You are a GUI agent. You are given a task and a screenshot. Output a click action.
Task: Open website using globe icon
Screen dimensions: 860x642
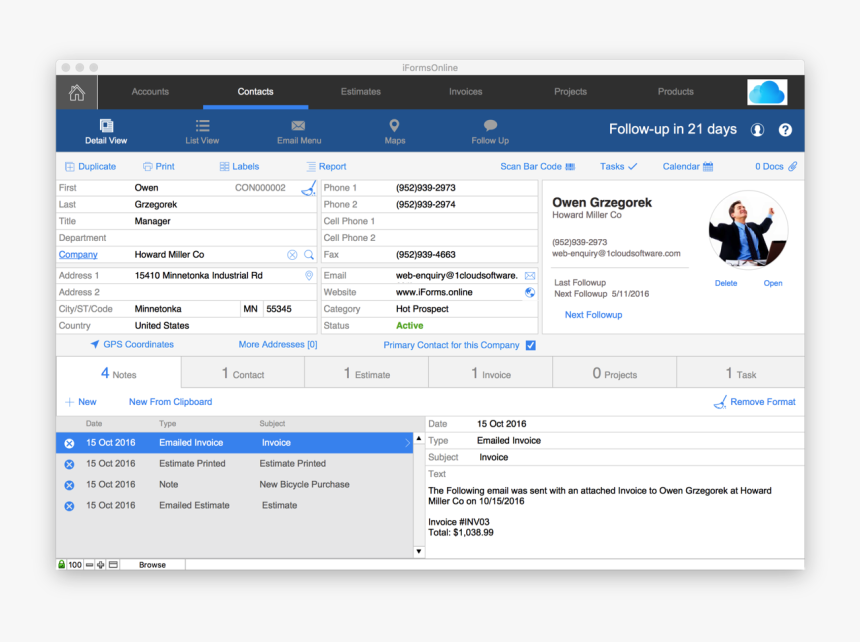coord(530,292)
